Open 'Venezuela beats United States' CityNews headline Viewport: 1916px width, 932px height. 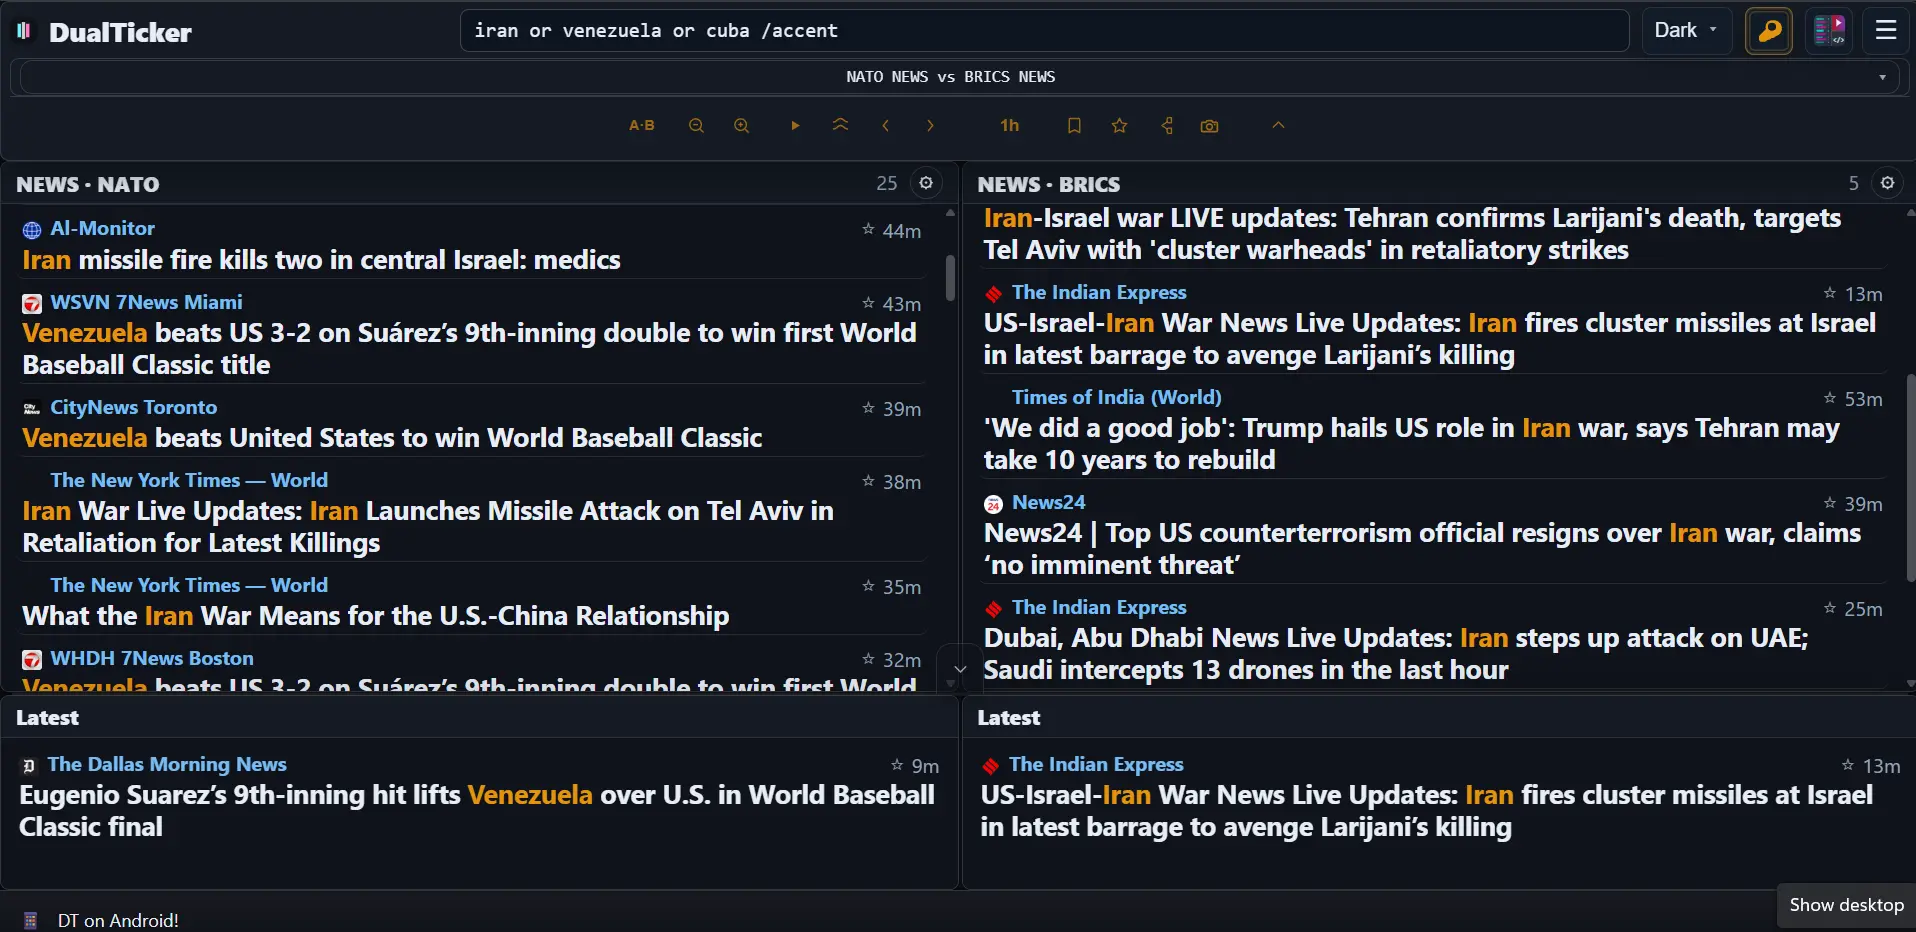pos(392,438)
